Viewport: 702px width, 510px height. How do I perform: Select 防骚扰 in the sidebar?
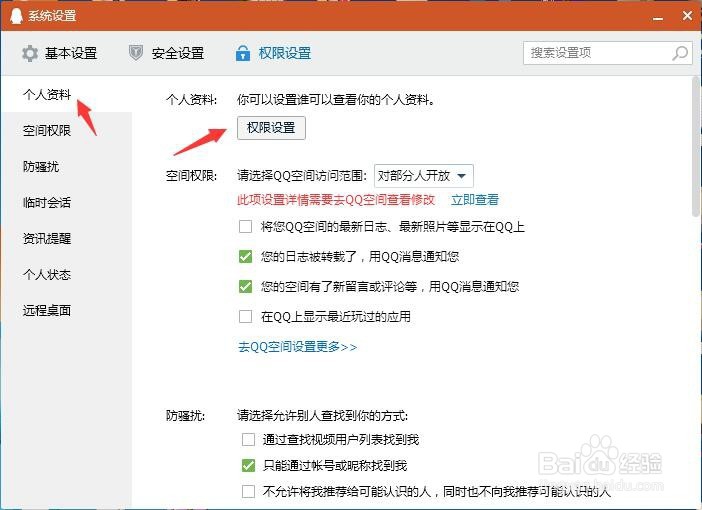(x=41, y=167)
